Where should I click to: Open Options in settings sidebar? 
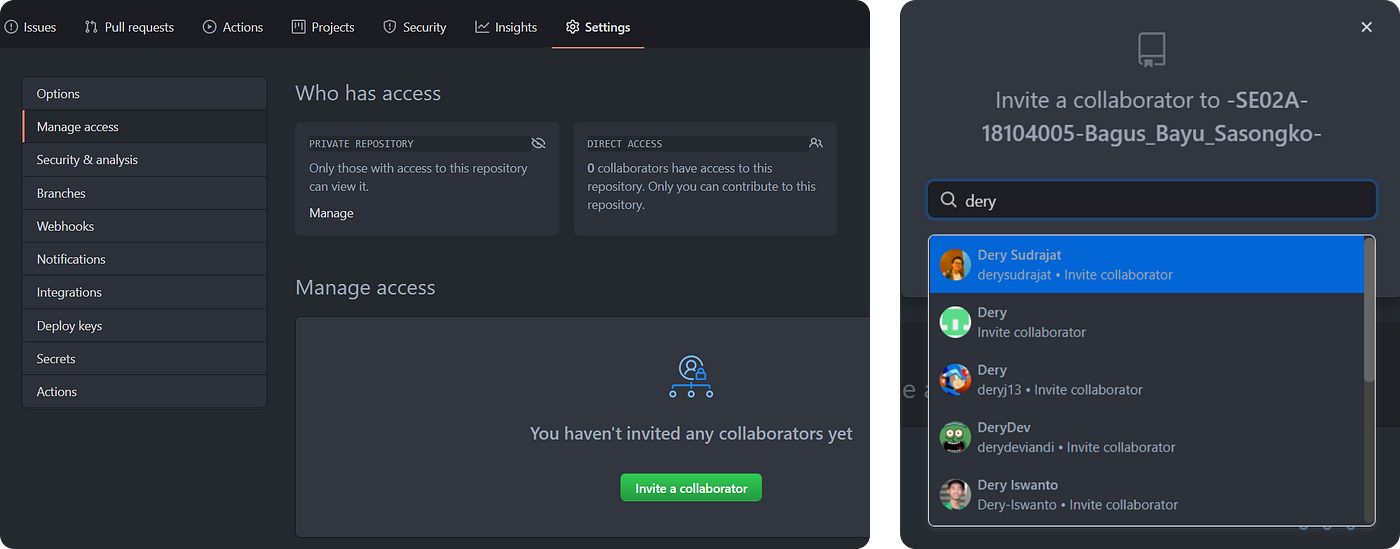145,94
